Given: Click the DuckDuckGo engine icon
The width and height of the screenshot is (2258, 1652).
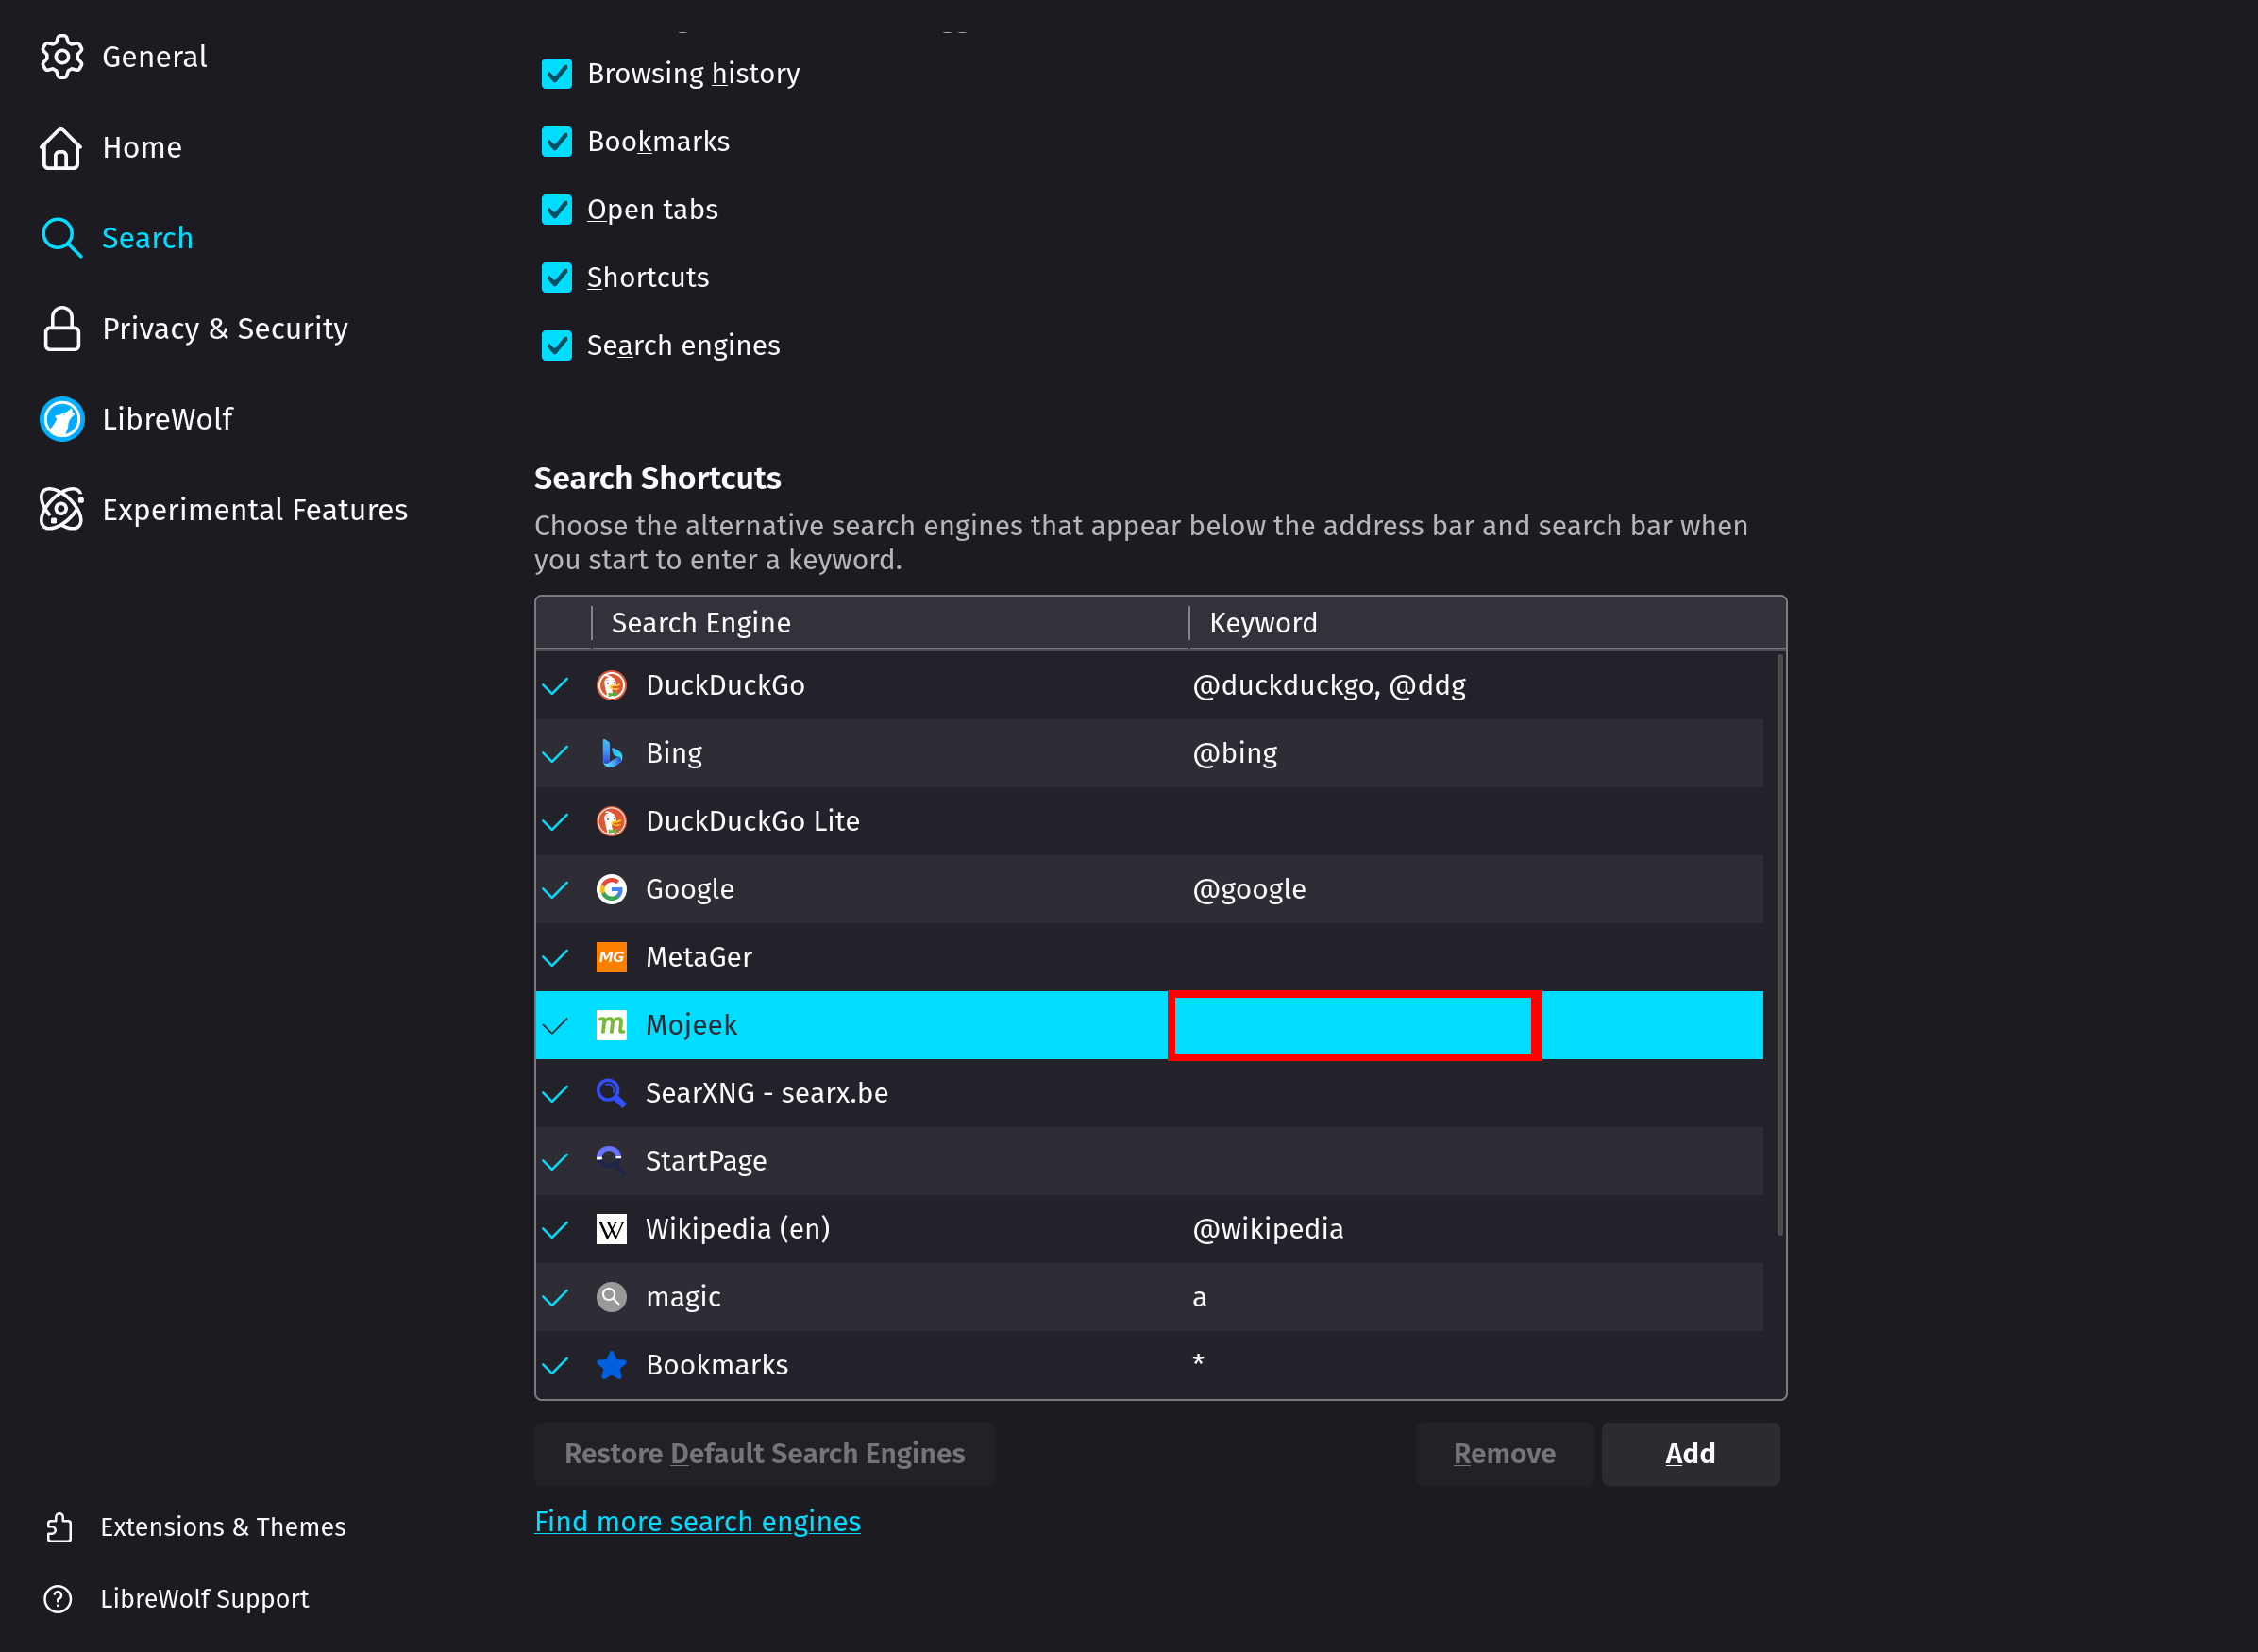Looking at the screenshot, I should point(611,685).
